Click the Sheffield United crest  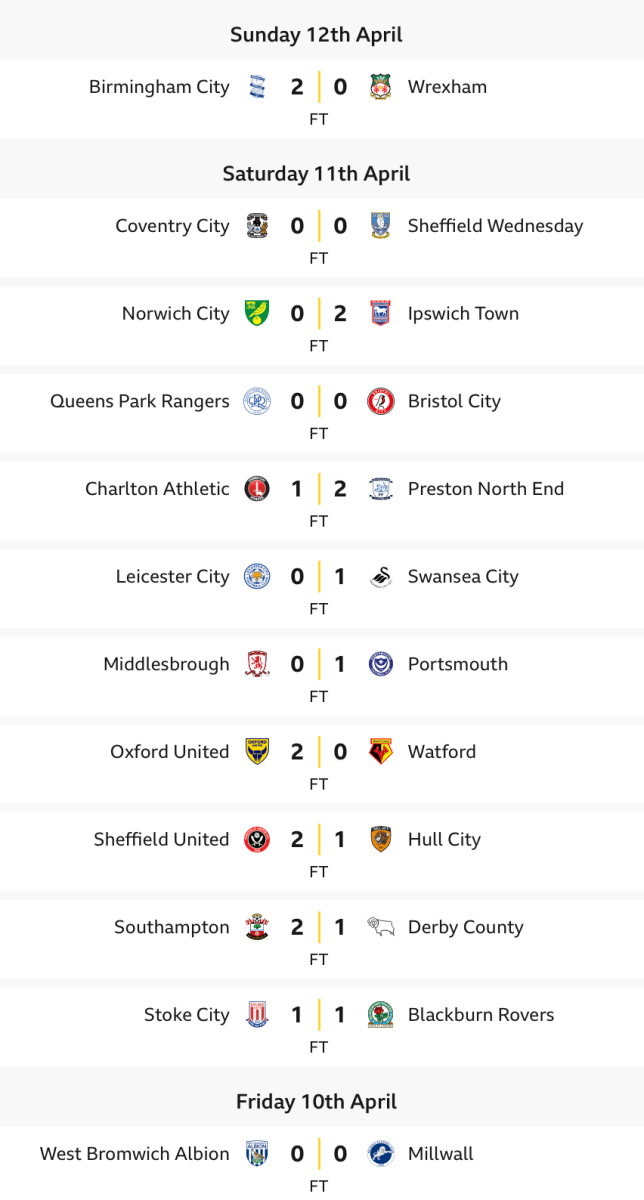[x=258, y=840]
